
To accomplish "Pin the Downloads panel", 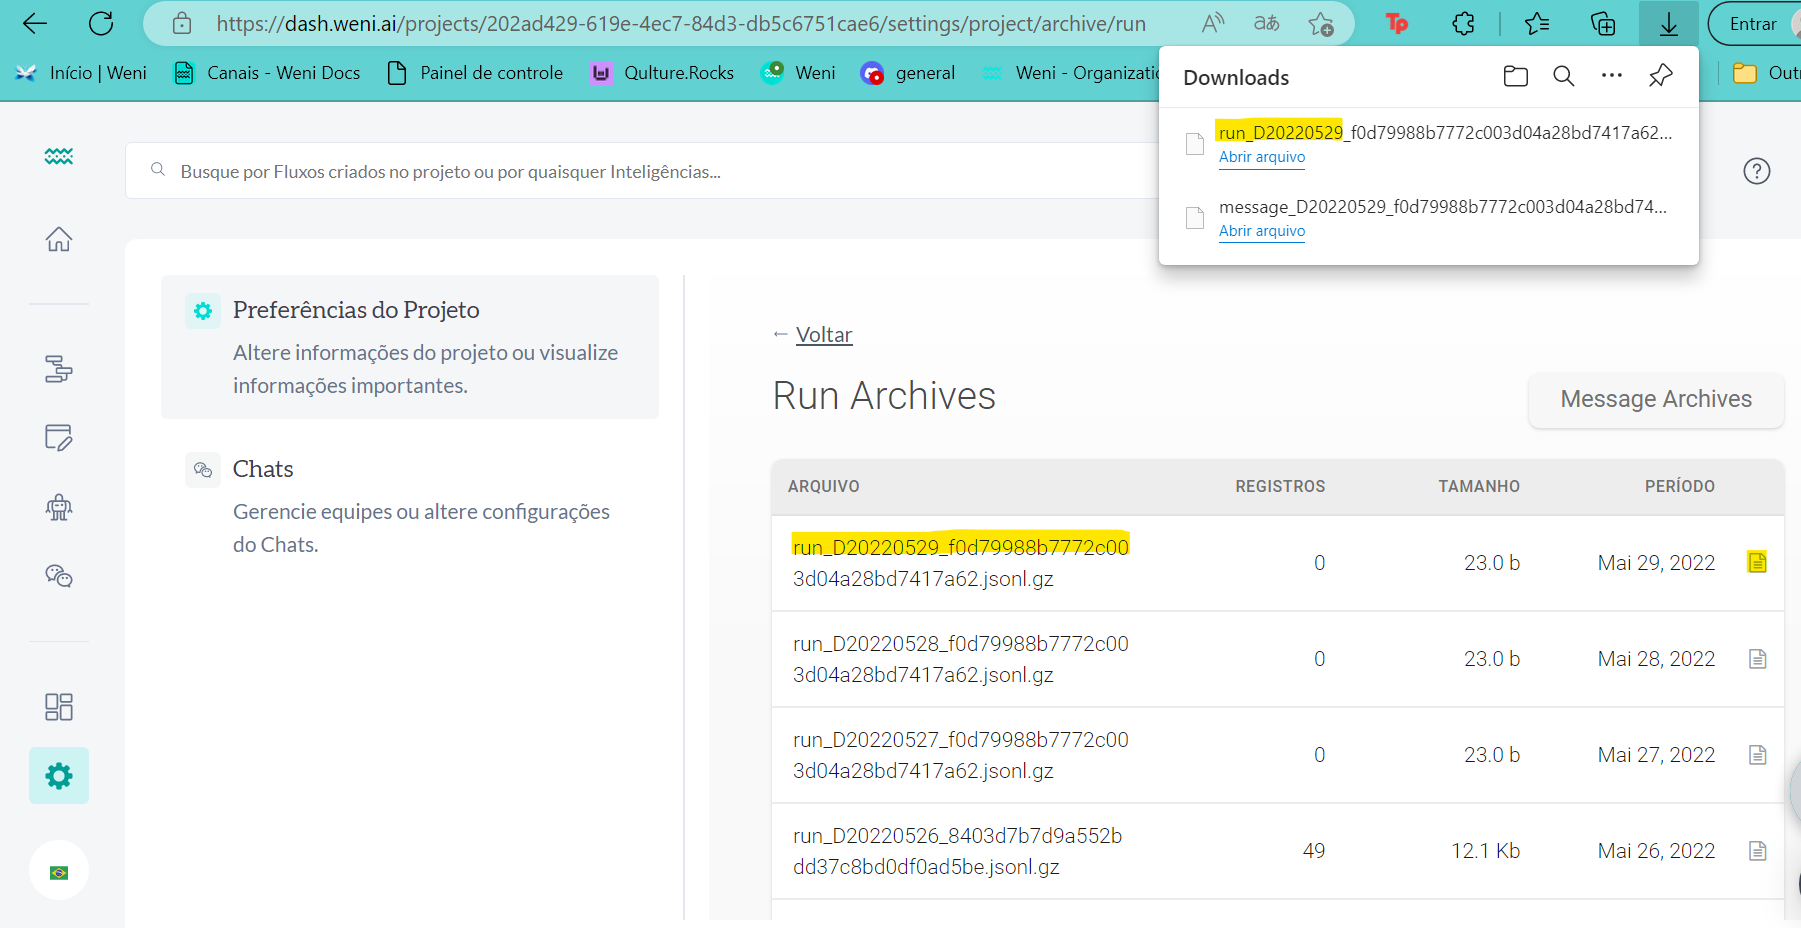I will pos(1660,76).
